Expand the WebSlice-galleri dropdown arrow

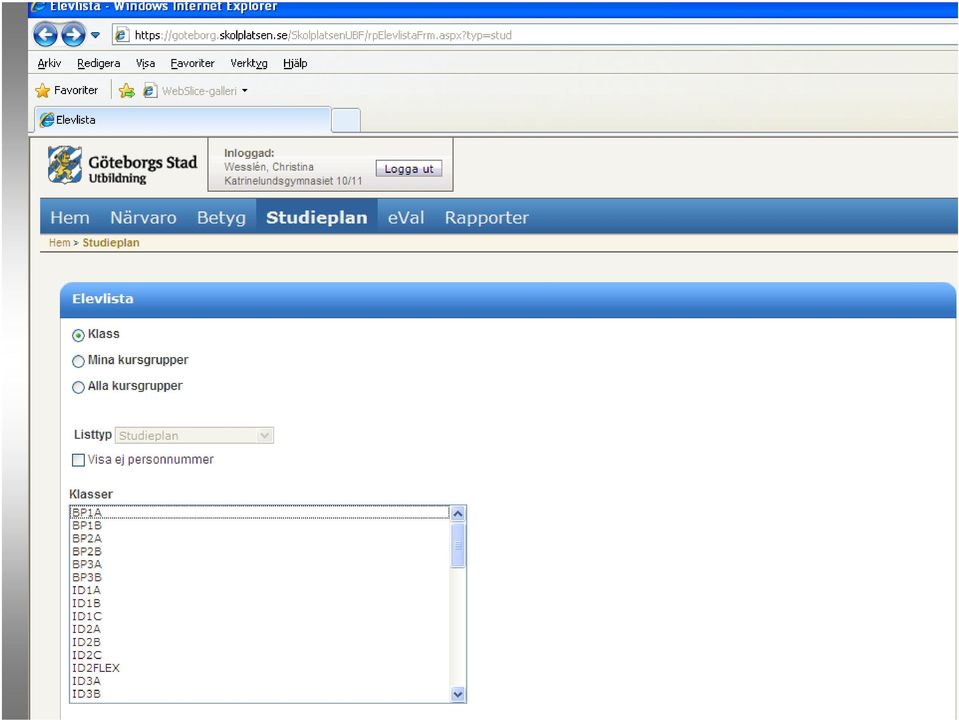coord(245,91)
